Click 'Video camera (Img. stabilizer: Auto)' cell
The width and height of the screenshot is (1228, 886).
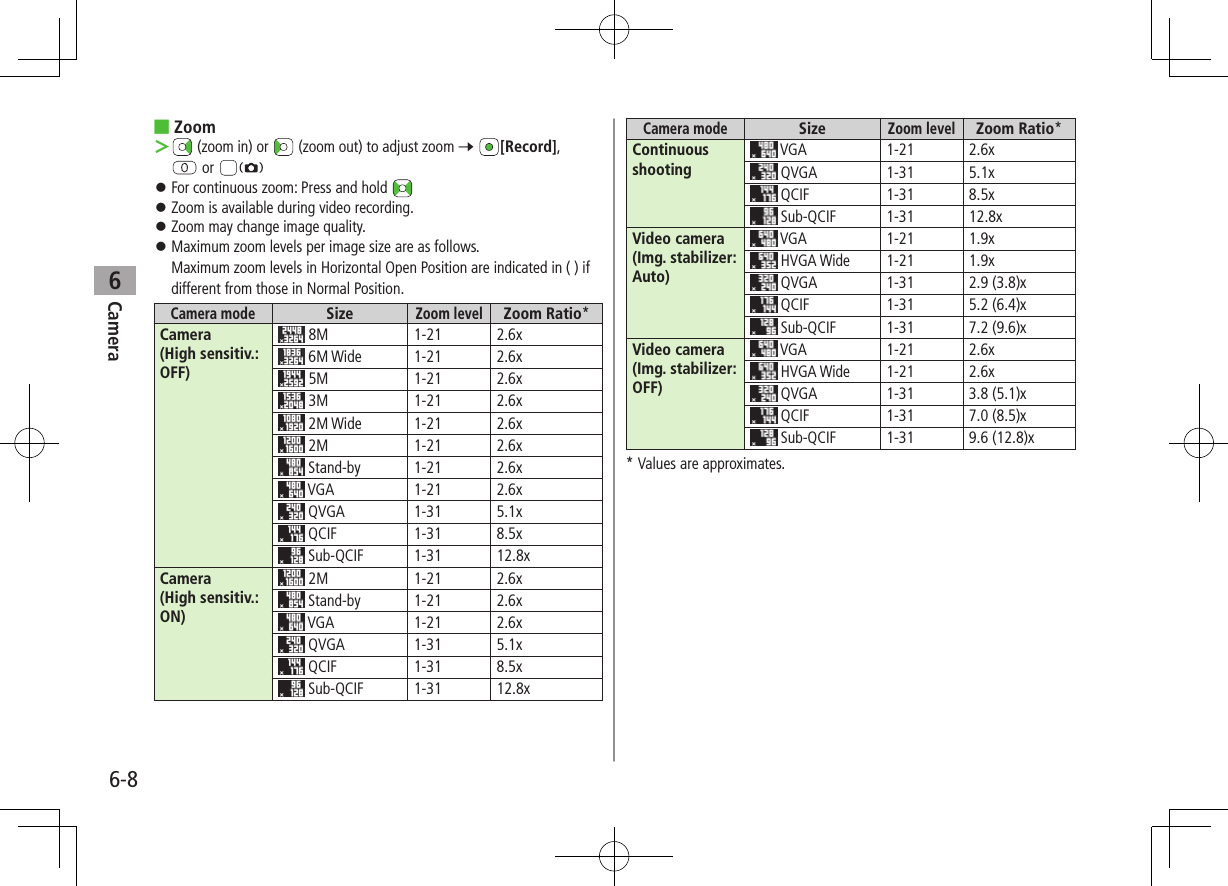point(685,283)
